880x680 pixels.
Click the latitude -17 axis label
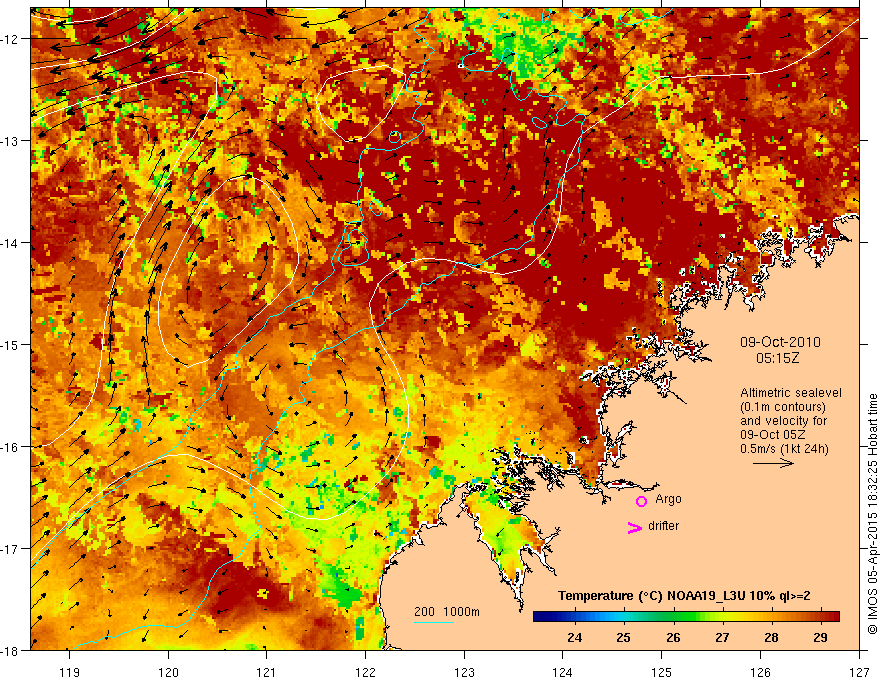pos(11,549)
